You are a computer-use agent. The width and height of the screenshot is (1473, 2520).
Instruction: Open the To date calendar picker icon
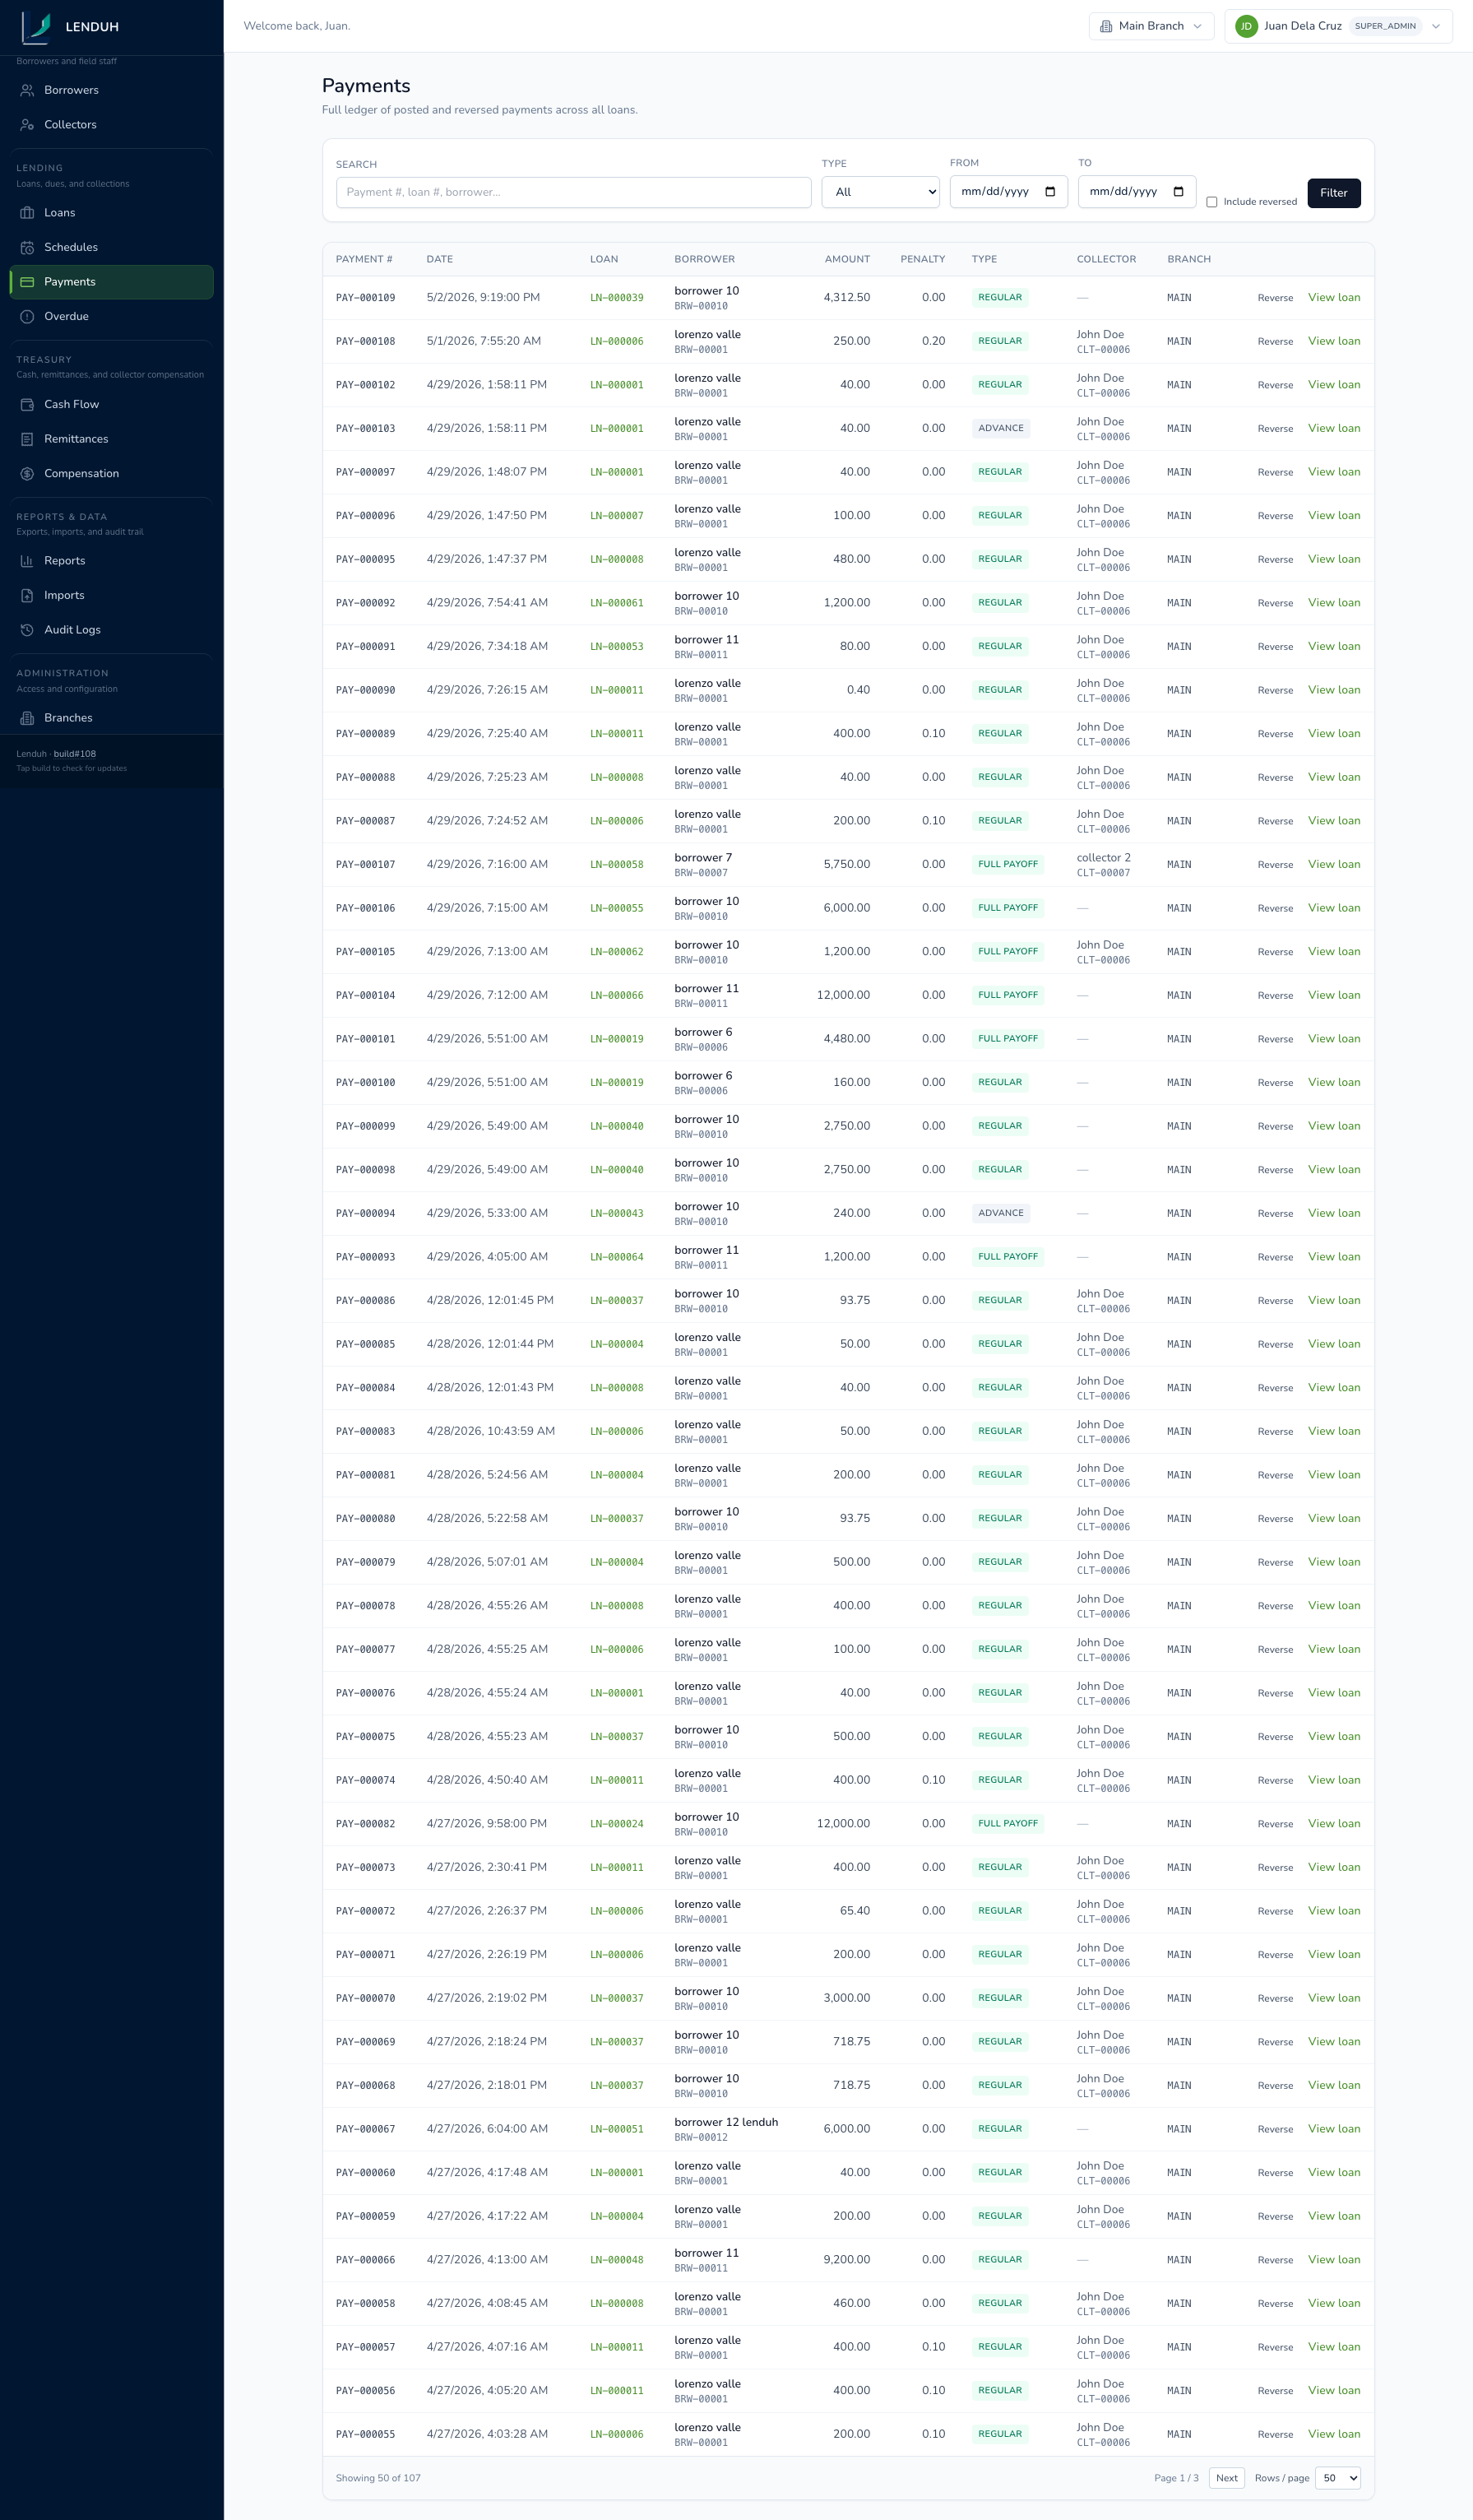1178,192
